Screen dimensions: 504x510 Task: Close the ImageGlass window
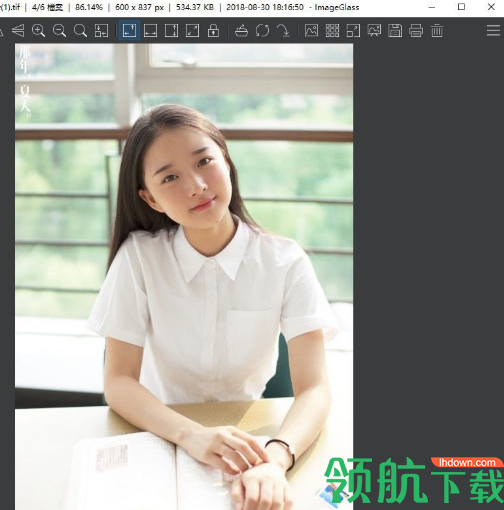pyautogui.click(x=491, y=7)
